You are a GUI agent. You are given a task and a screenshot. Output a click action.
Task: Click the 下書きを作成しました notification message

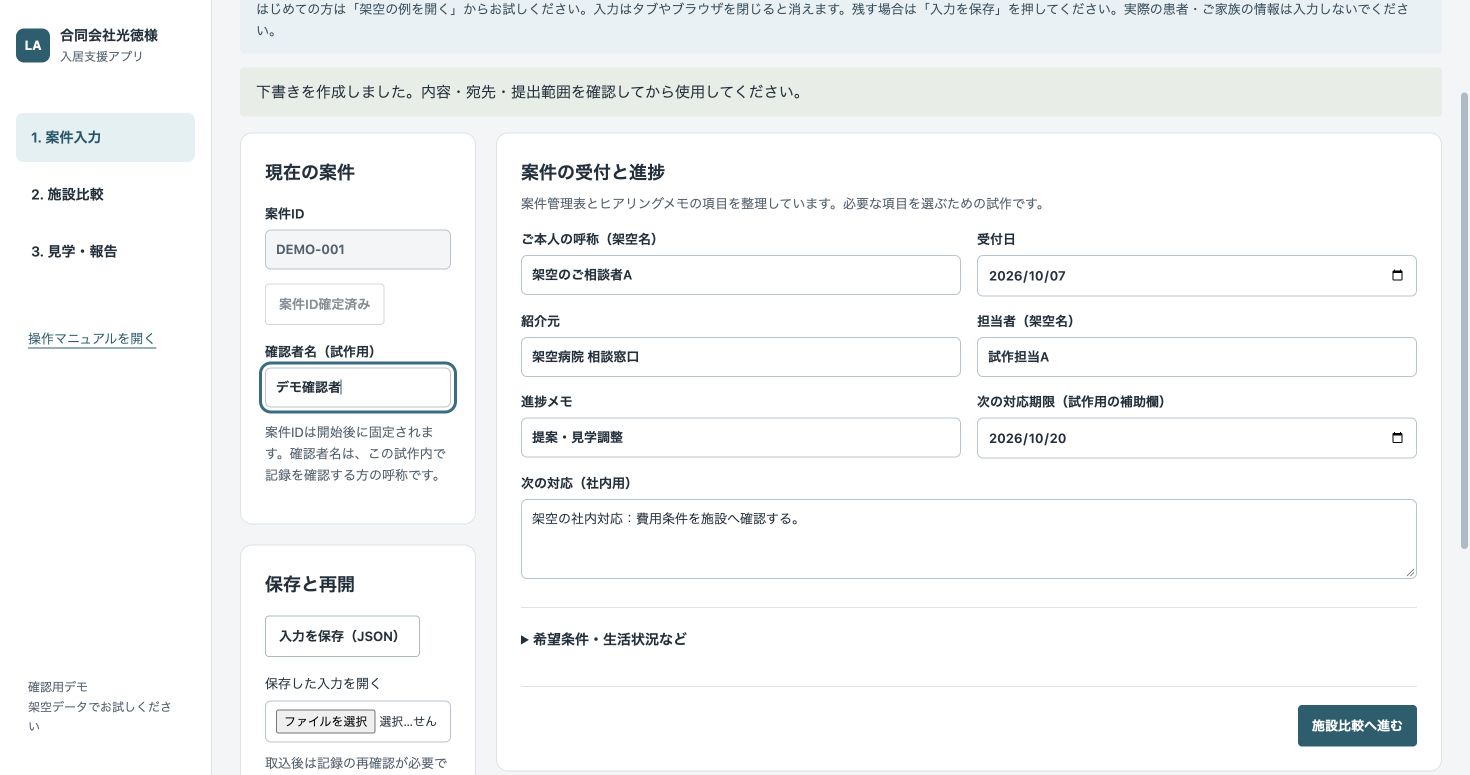pyautogui.click(x=529, y=92)
